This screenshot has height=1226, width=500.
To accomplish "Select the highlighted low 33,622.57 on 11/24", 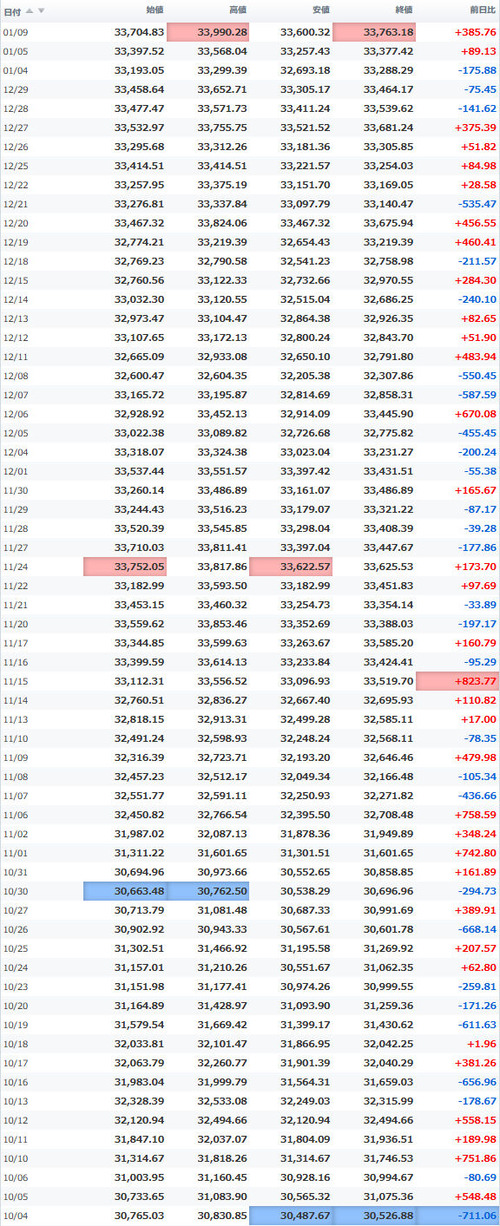I will pos(291,566).
